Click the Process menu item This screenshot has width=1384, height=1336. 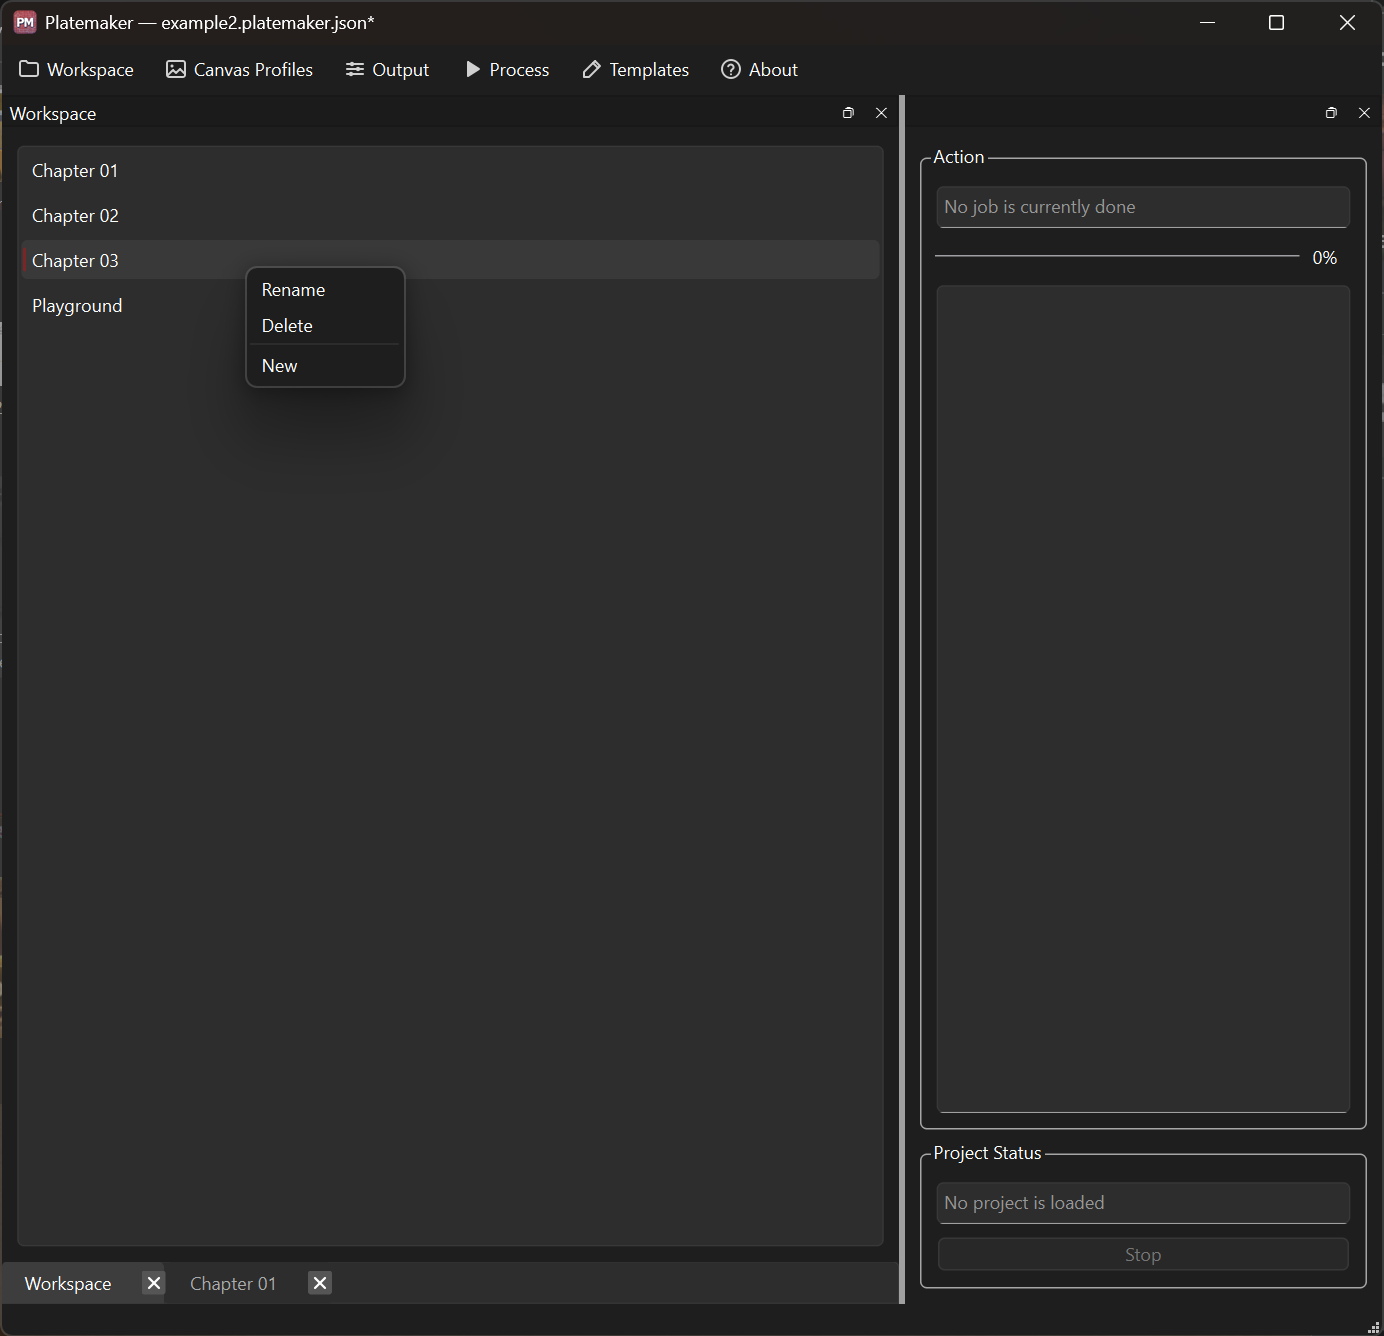pyautogui.click(x=507, y=69)
